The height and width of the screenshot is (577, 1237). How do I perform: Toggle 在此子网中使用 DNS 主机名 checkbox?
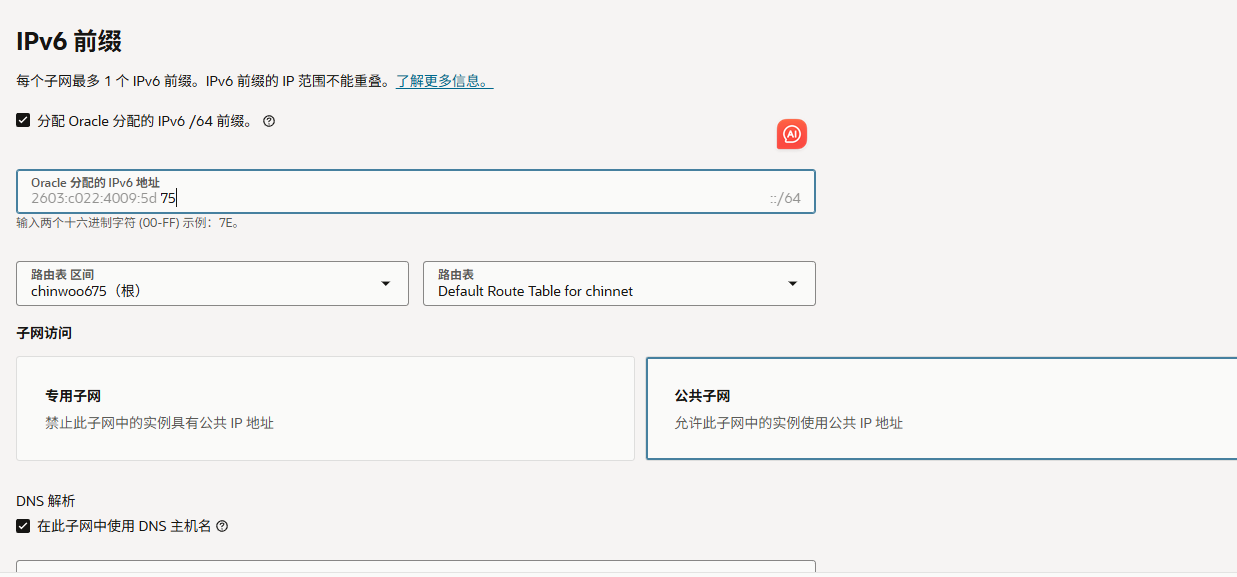tap(23, 526)
